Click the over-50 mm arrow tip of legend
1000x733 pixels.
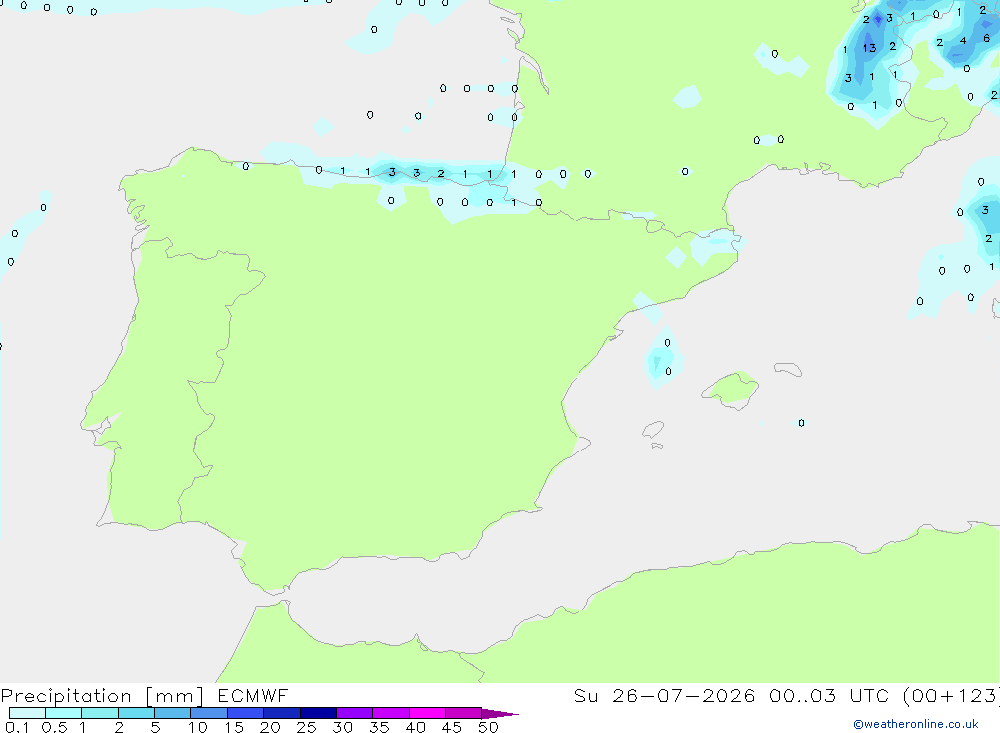coord(499,714)
